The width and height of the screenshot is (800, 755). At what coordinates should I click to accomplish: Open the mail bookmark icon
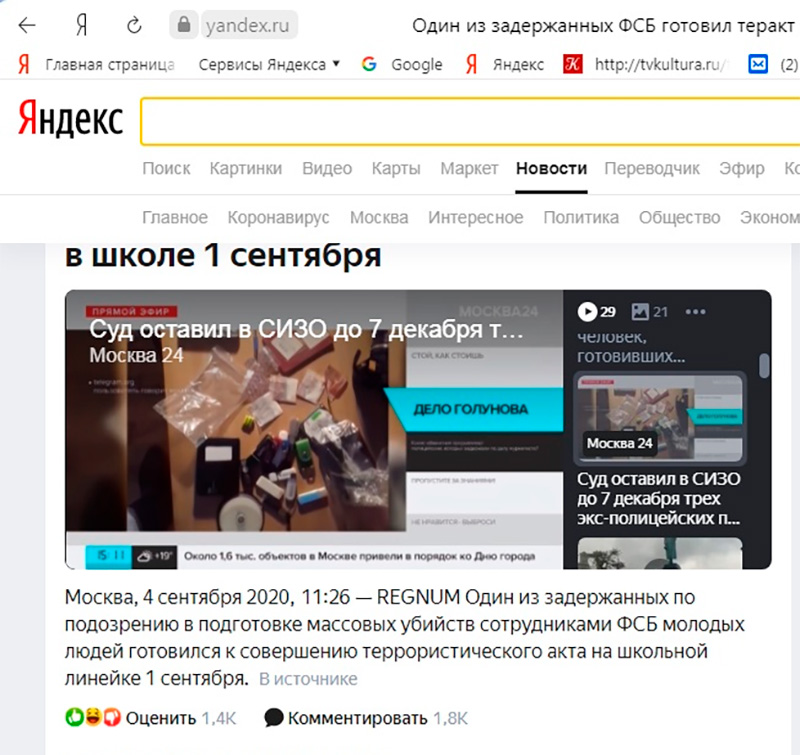[758, 64]
